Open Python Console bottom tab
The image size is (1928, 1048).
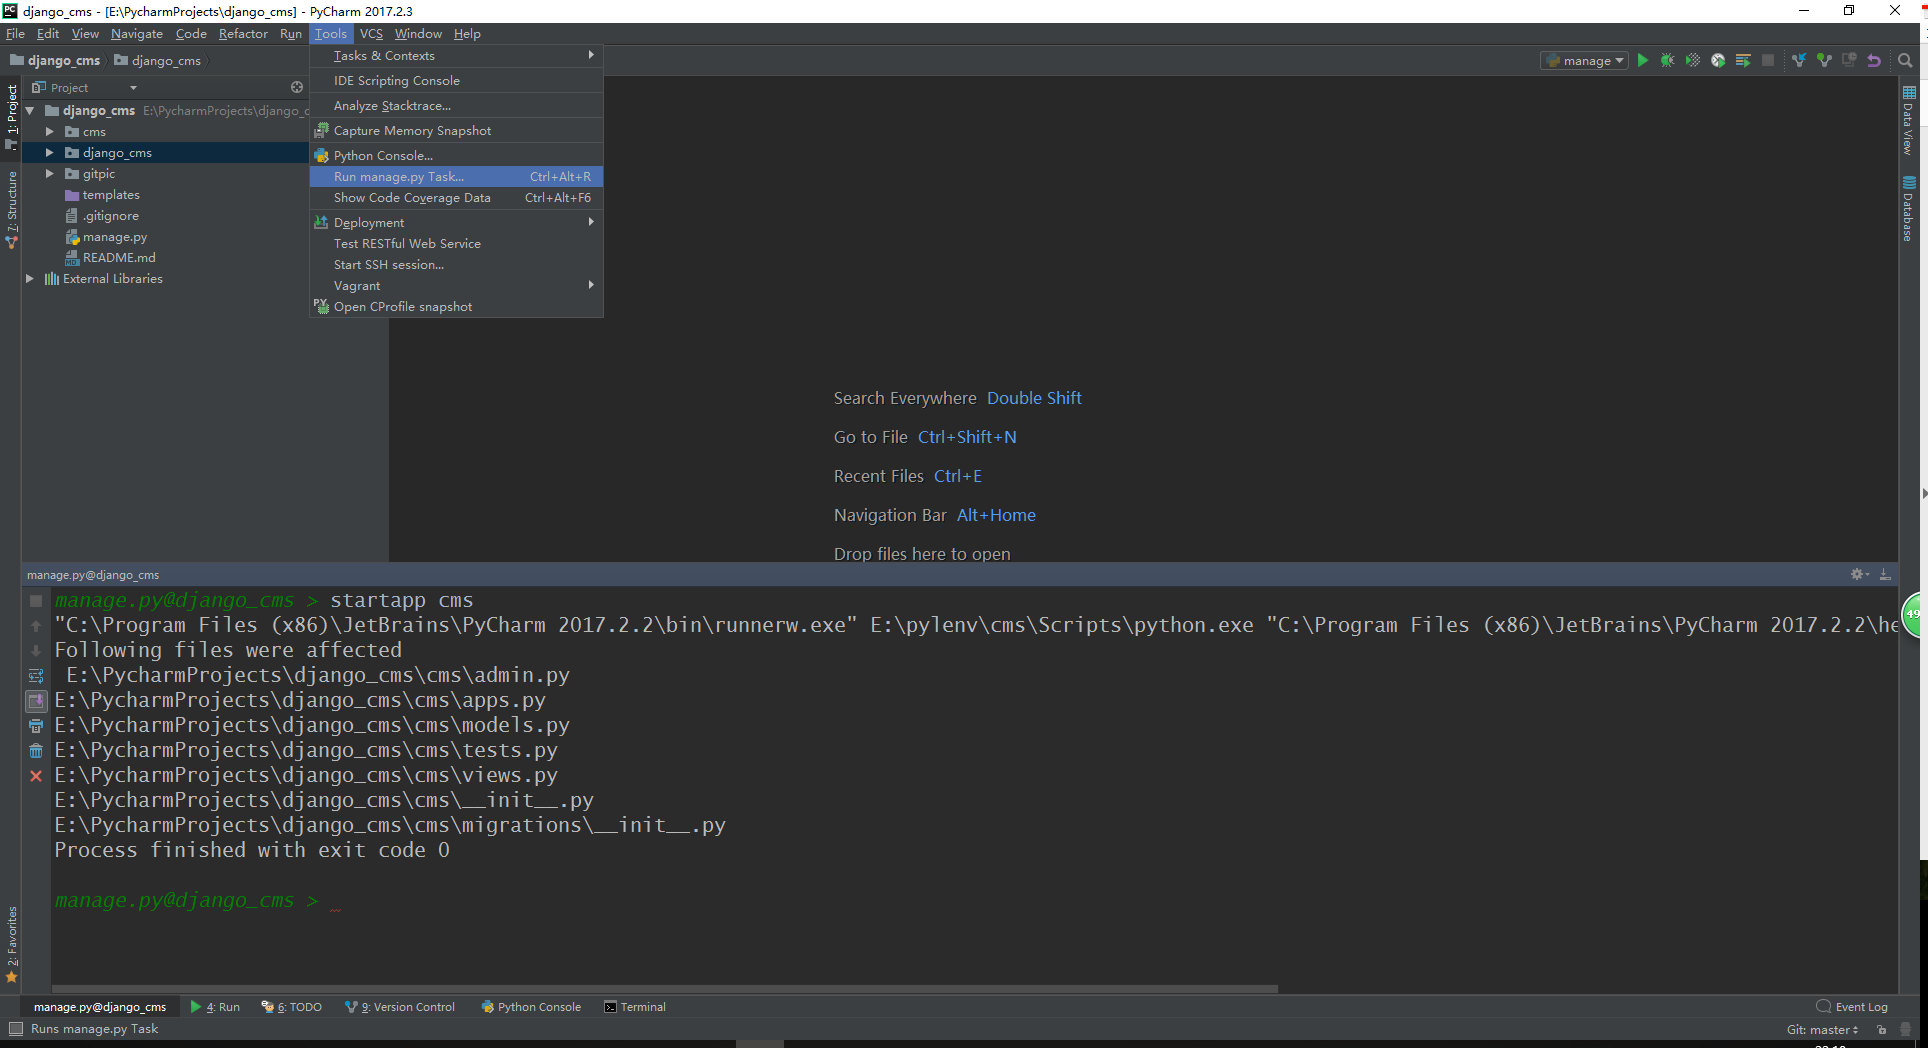pos(531,1007)
